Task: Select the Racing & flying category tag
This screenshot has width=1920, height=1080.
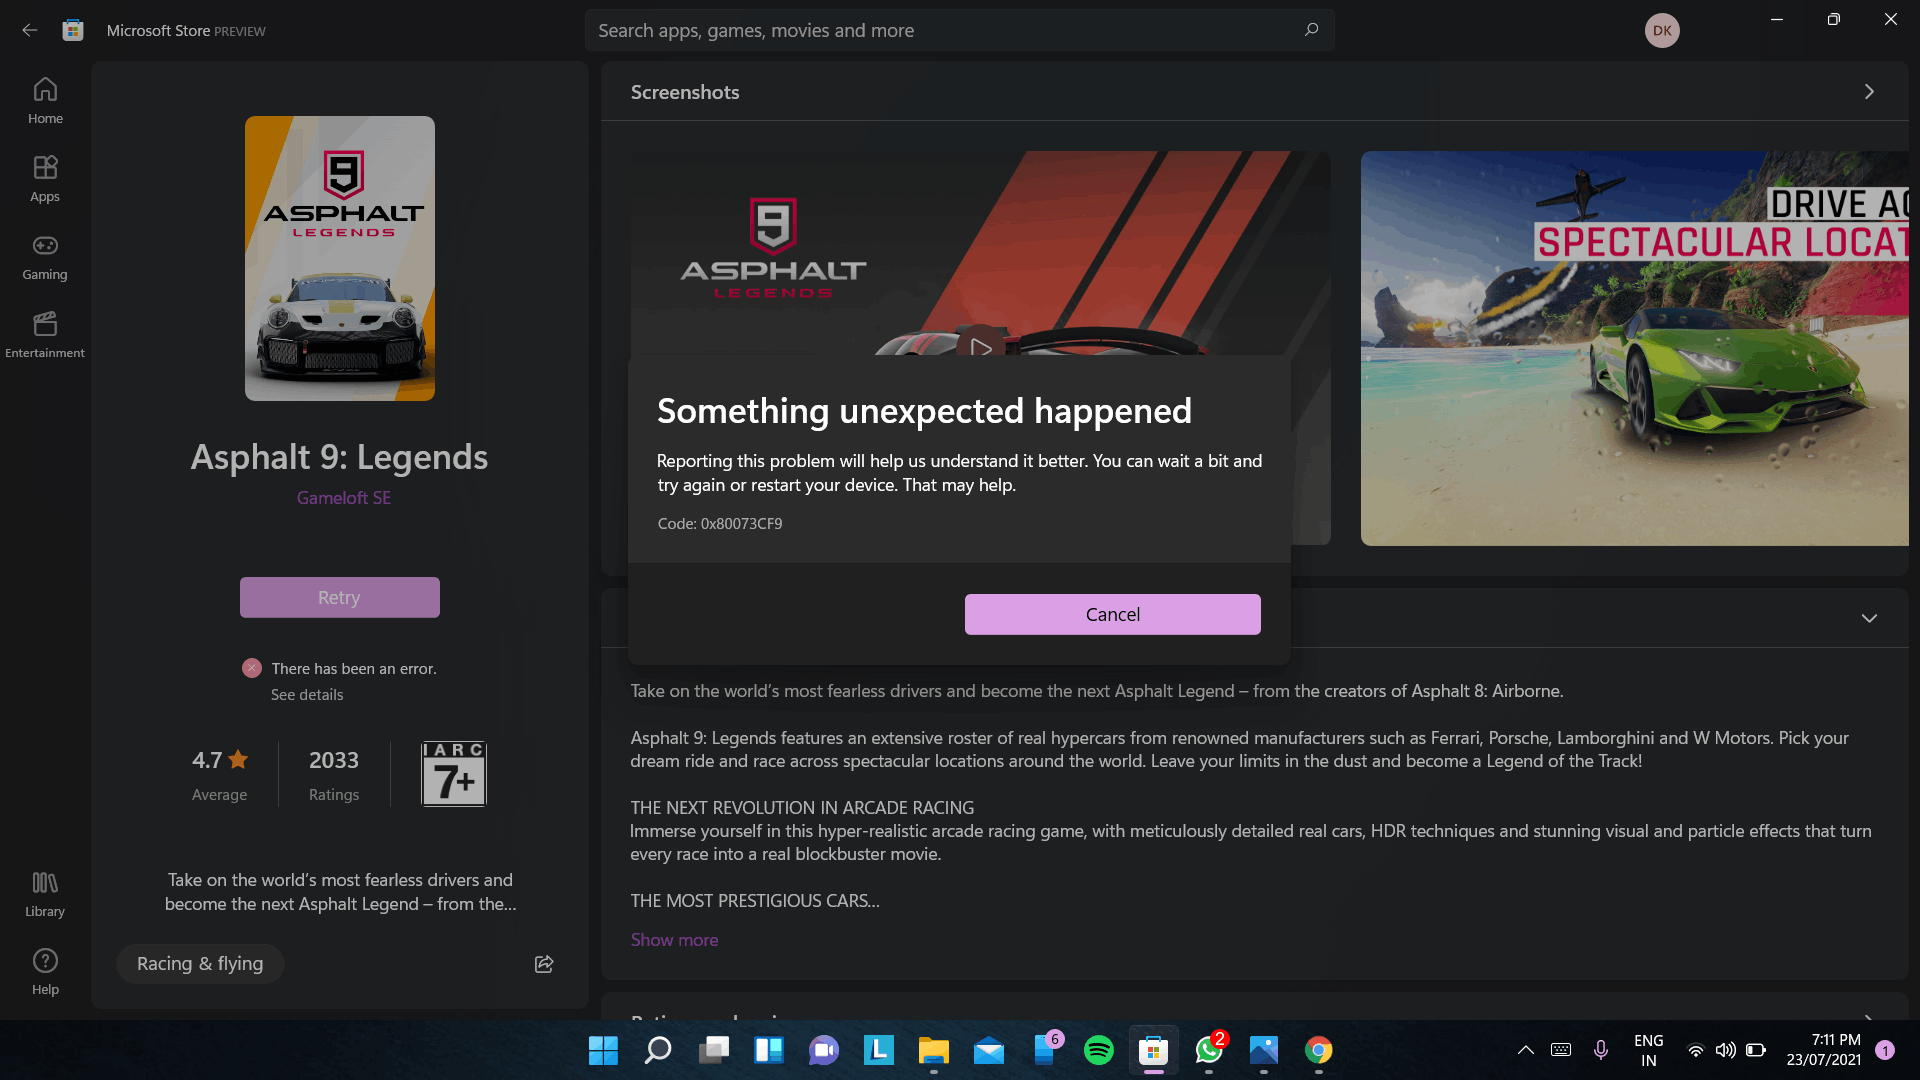Action: point(200,964)
